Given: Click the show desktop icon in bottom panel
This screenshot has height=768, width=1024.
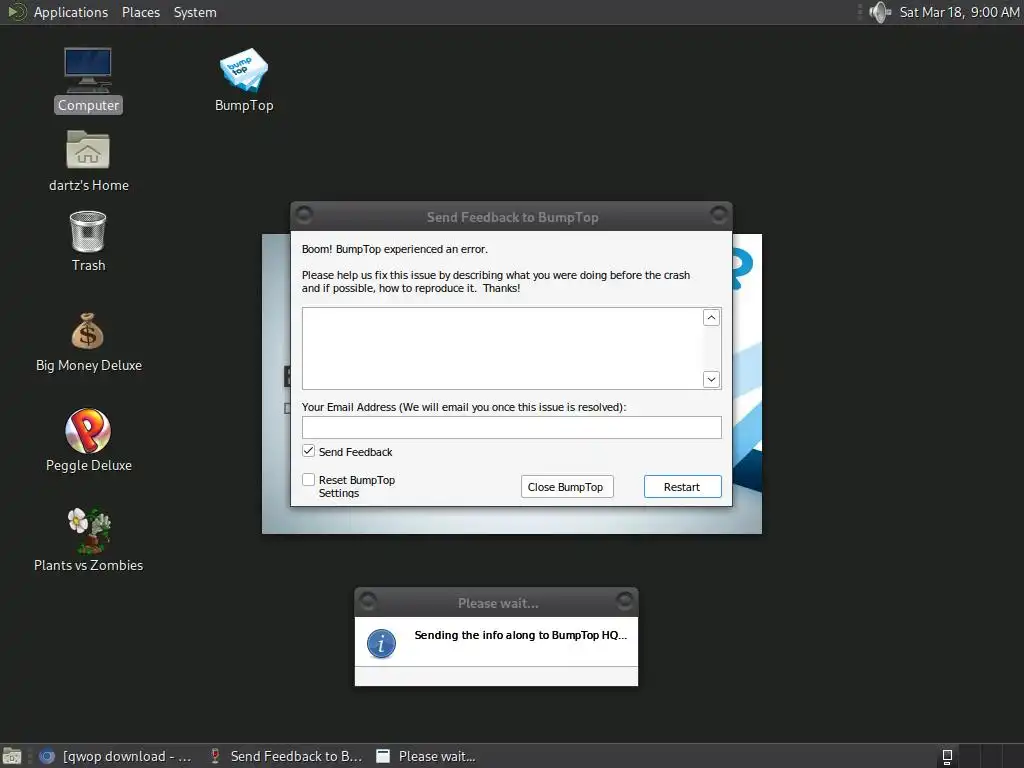Looking at the screenshot, I should pos(12,756).
